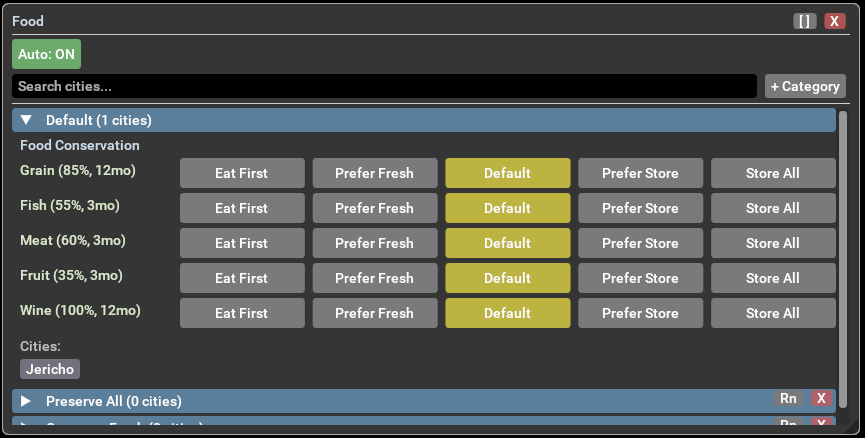Choose Store All for Grain
Screen dimensions: 865x438
click(773, 173)
